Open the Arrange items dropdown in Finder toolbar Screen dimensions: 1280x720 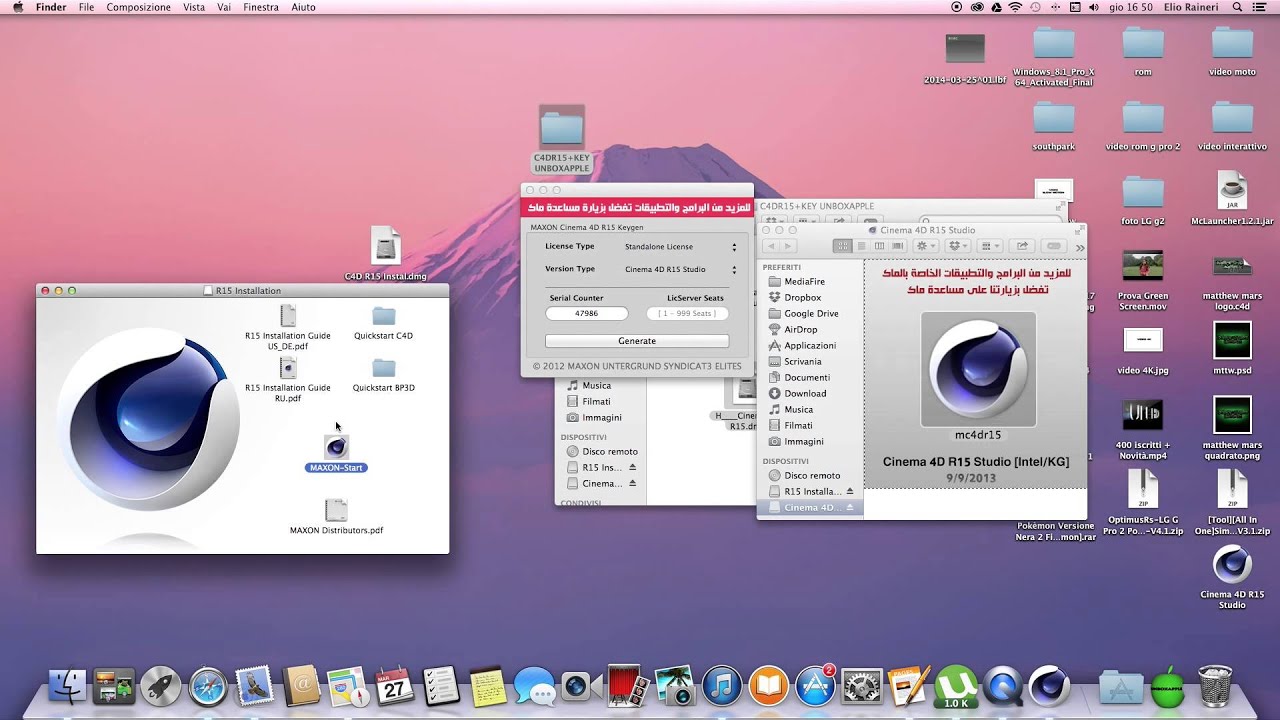click(990, 246)
